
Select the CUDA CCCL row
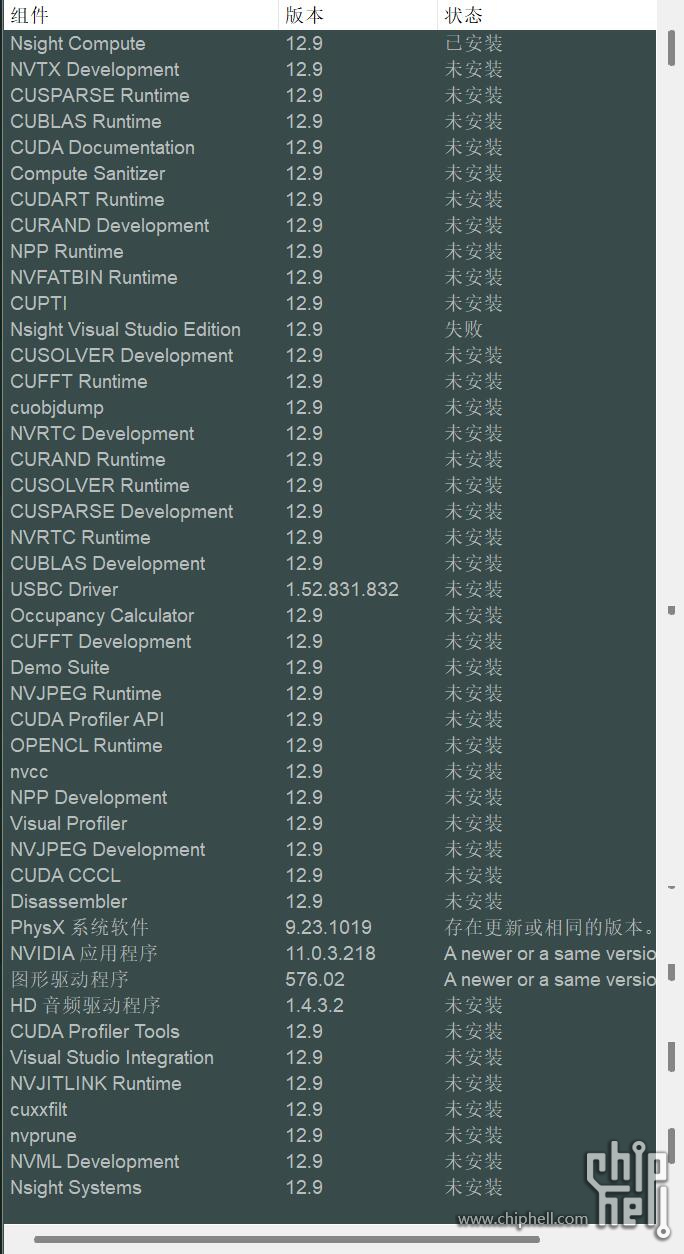coord(330,876)
